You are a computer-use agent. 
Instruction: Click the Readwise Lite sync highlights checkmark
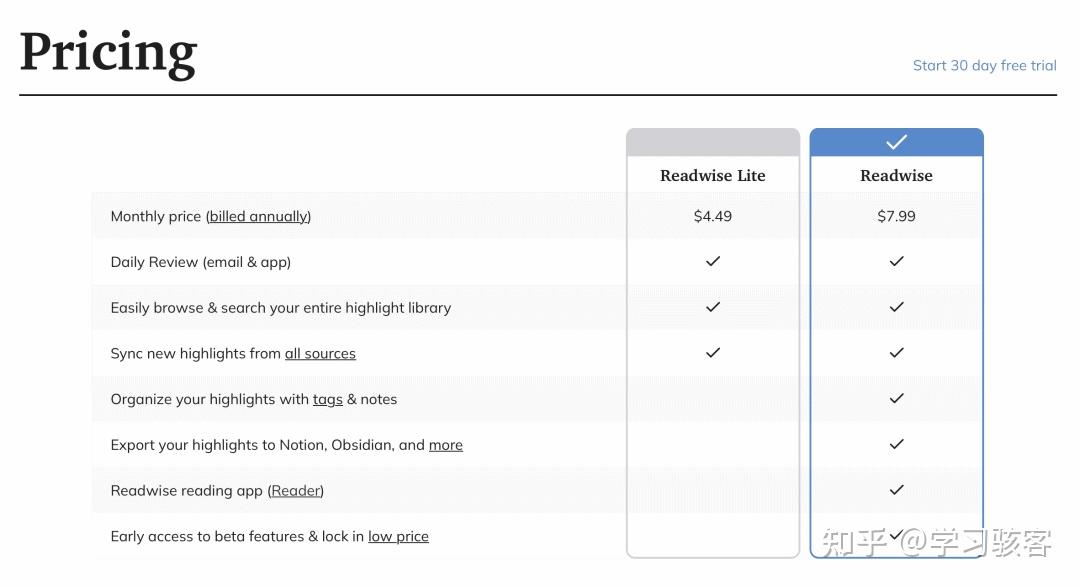(713, 353)
